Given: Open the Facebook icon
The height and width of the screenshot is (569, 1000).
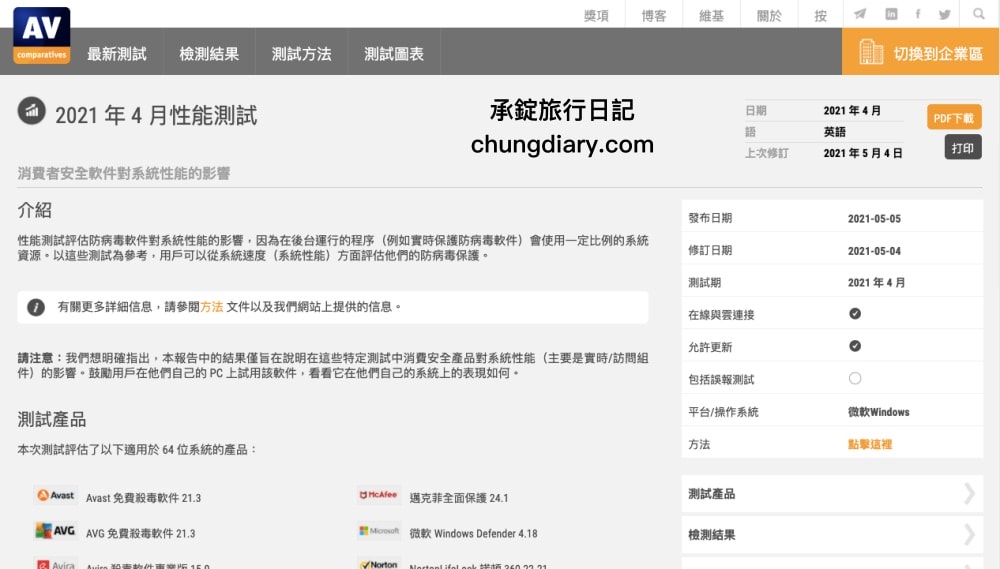Looking at the screenshot, I should [x=918, y=14].
